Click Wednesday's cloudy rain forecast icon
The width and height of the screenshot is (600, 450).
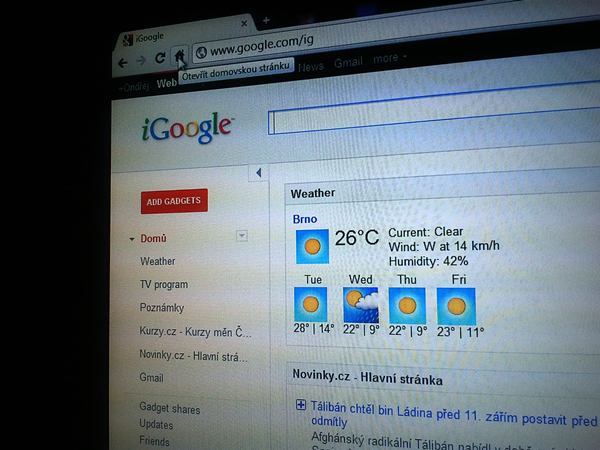360,305
